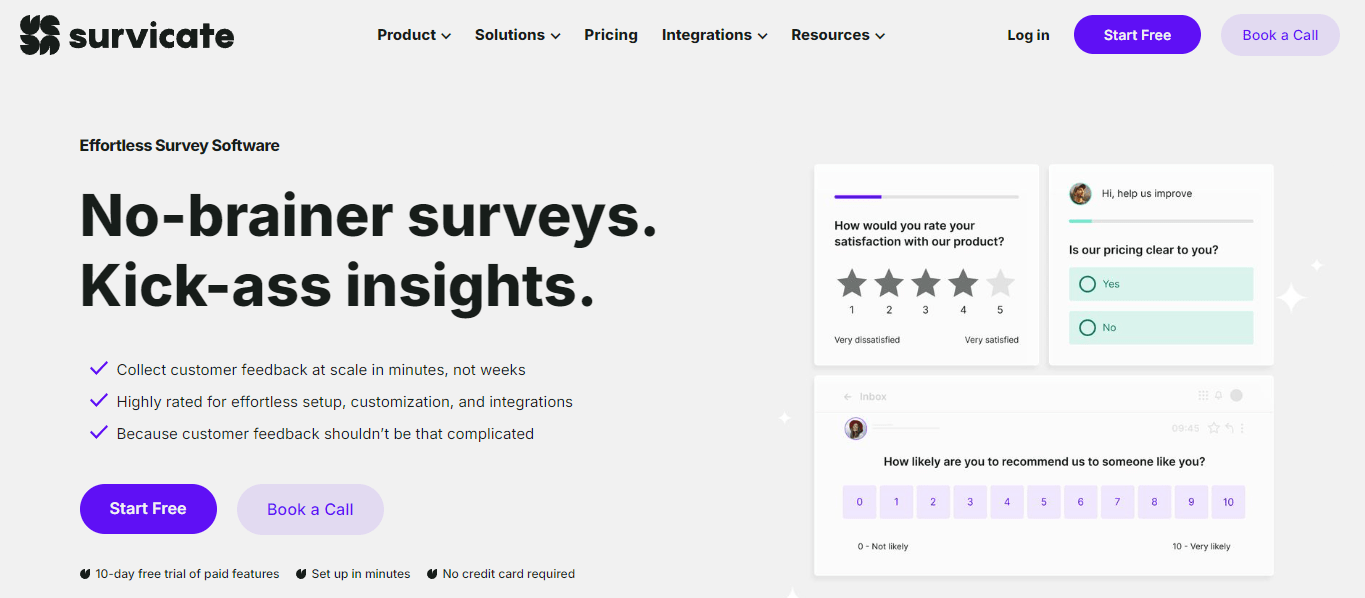Click the reply arrow on the inbox message
The width and height of the screenshot is (1365, 598).
(x=1229, y=428)
